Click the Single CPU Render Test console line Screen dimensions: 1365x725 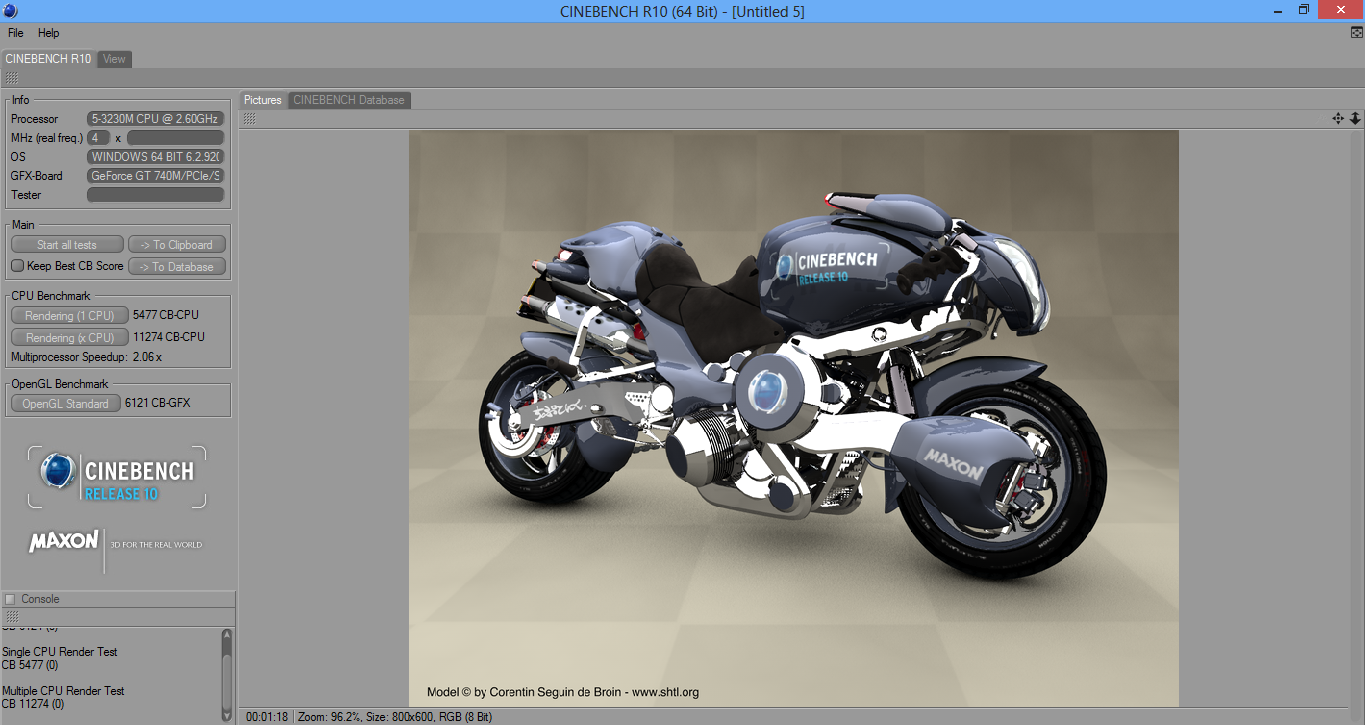(x=60, y=652)
